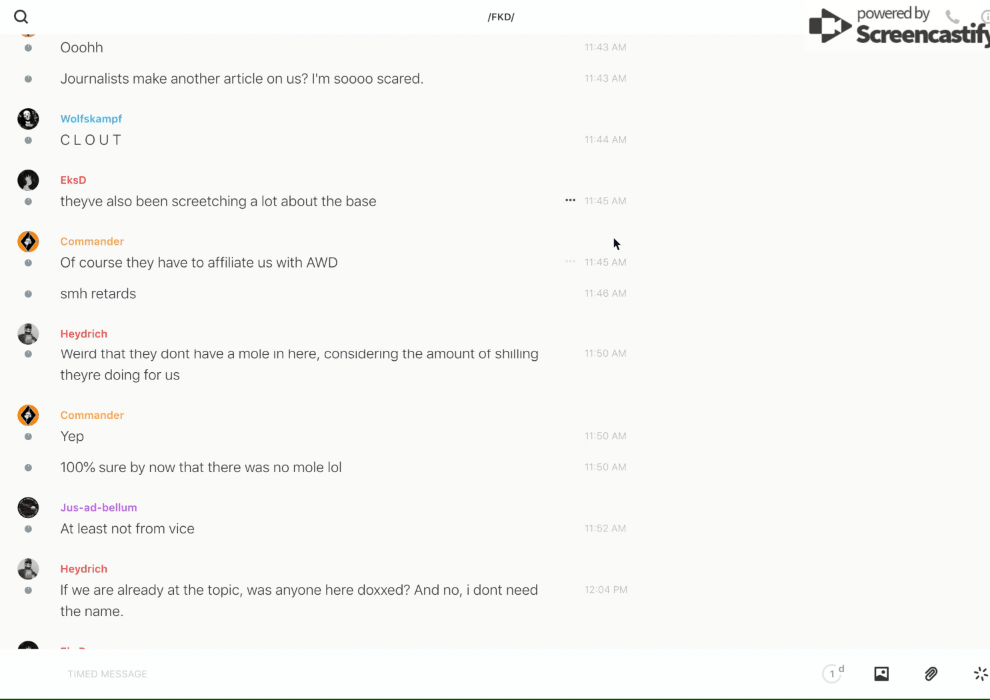
Task: Open the conversation search magnifier
Action: [x=21, y=17]
